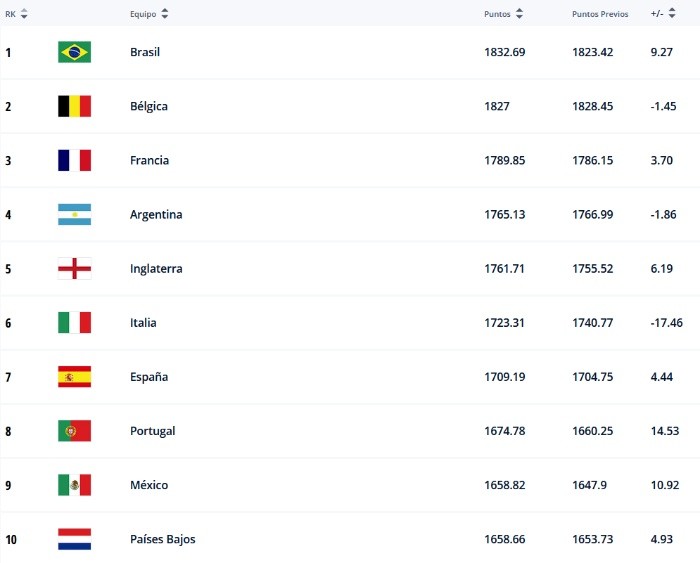Open the Brasil team link

[145, 52]
